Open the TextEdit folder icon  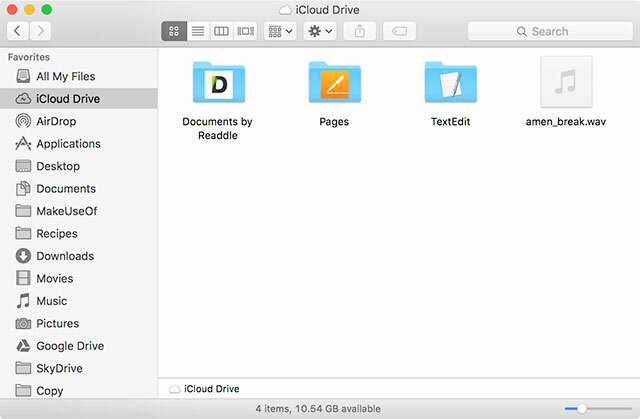(x=451, y=82)
